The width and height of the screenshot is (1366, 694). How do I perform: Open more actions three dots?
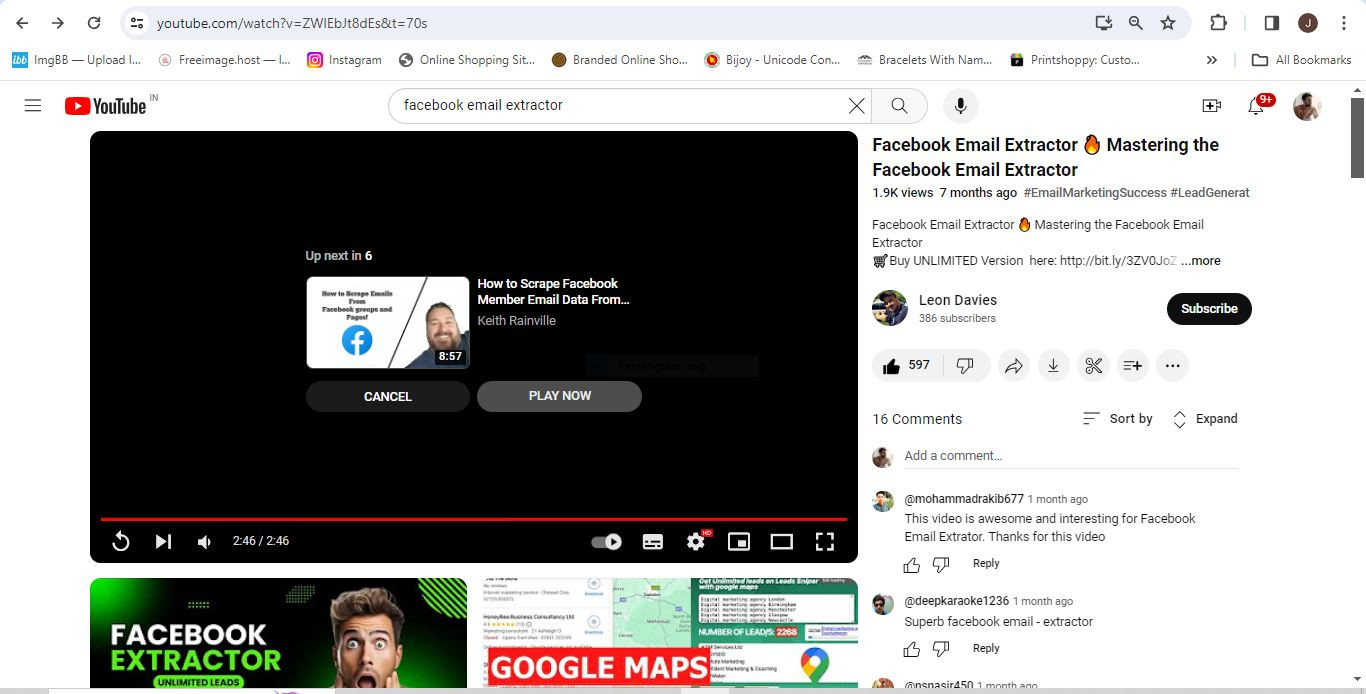(1172, 366)
